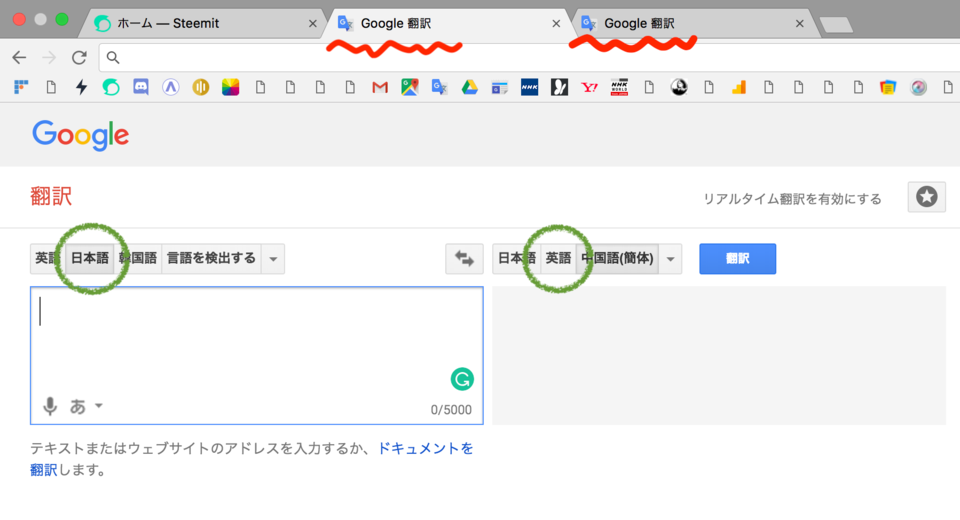Click the Google logo

point(81,135)
